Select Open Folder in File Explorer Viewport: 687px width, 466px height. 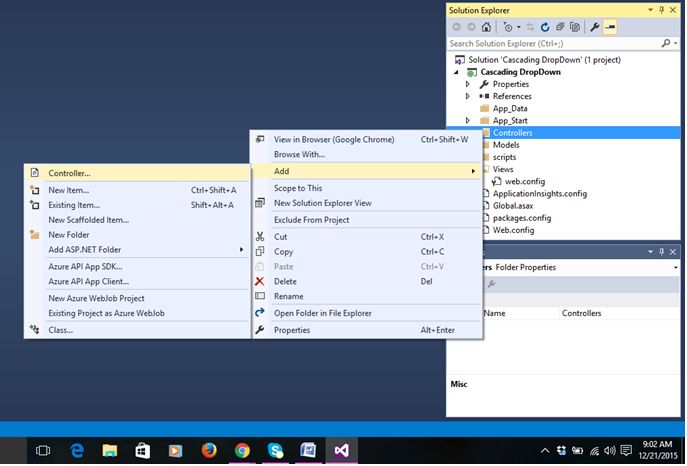click(x=322, y=313)
